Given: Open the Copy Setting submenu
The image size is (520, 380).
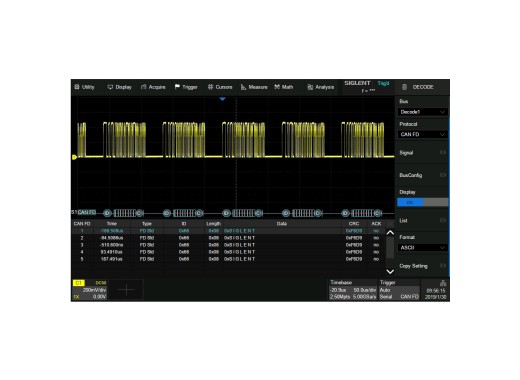Looking at the screenshot, I should (422, 266).
